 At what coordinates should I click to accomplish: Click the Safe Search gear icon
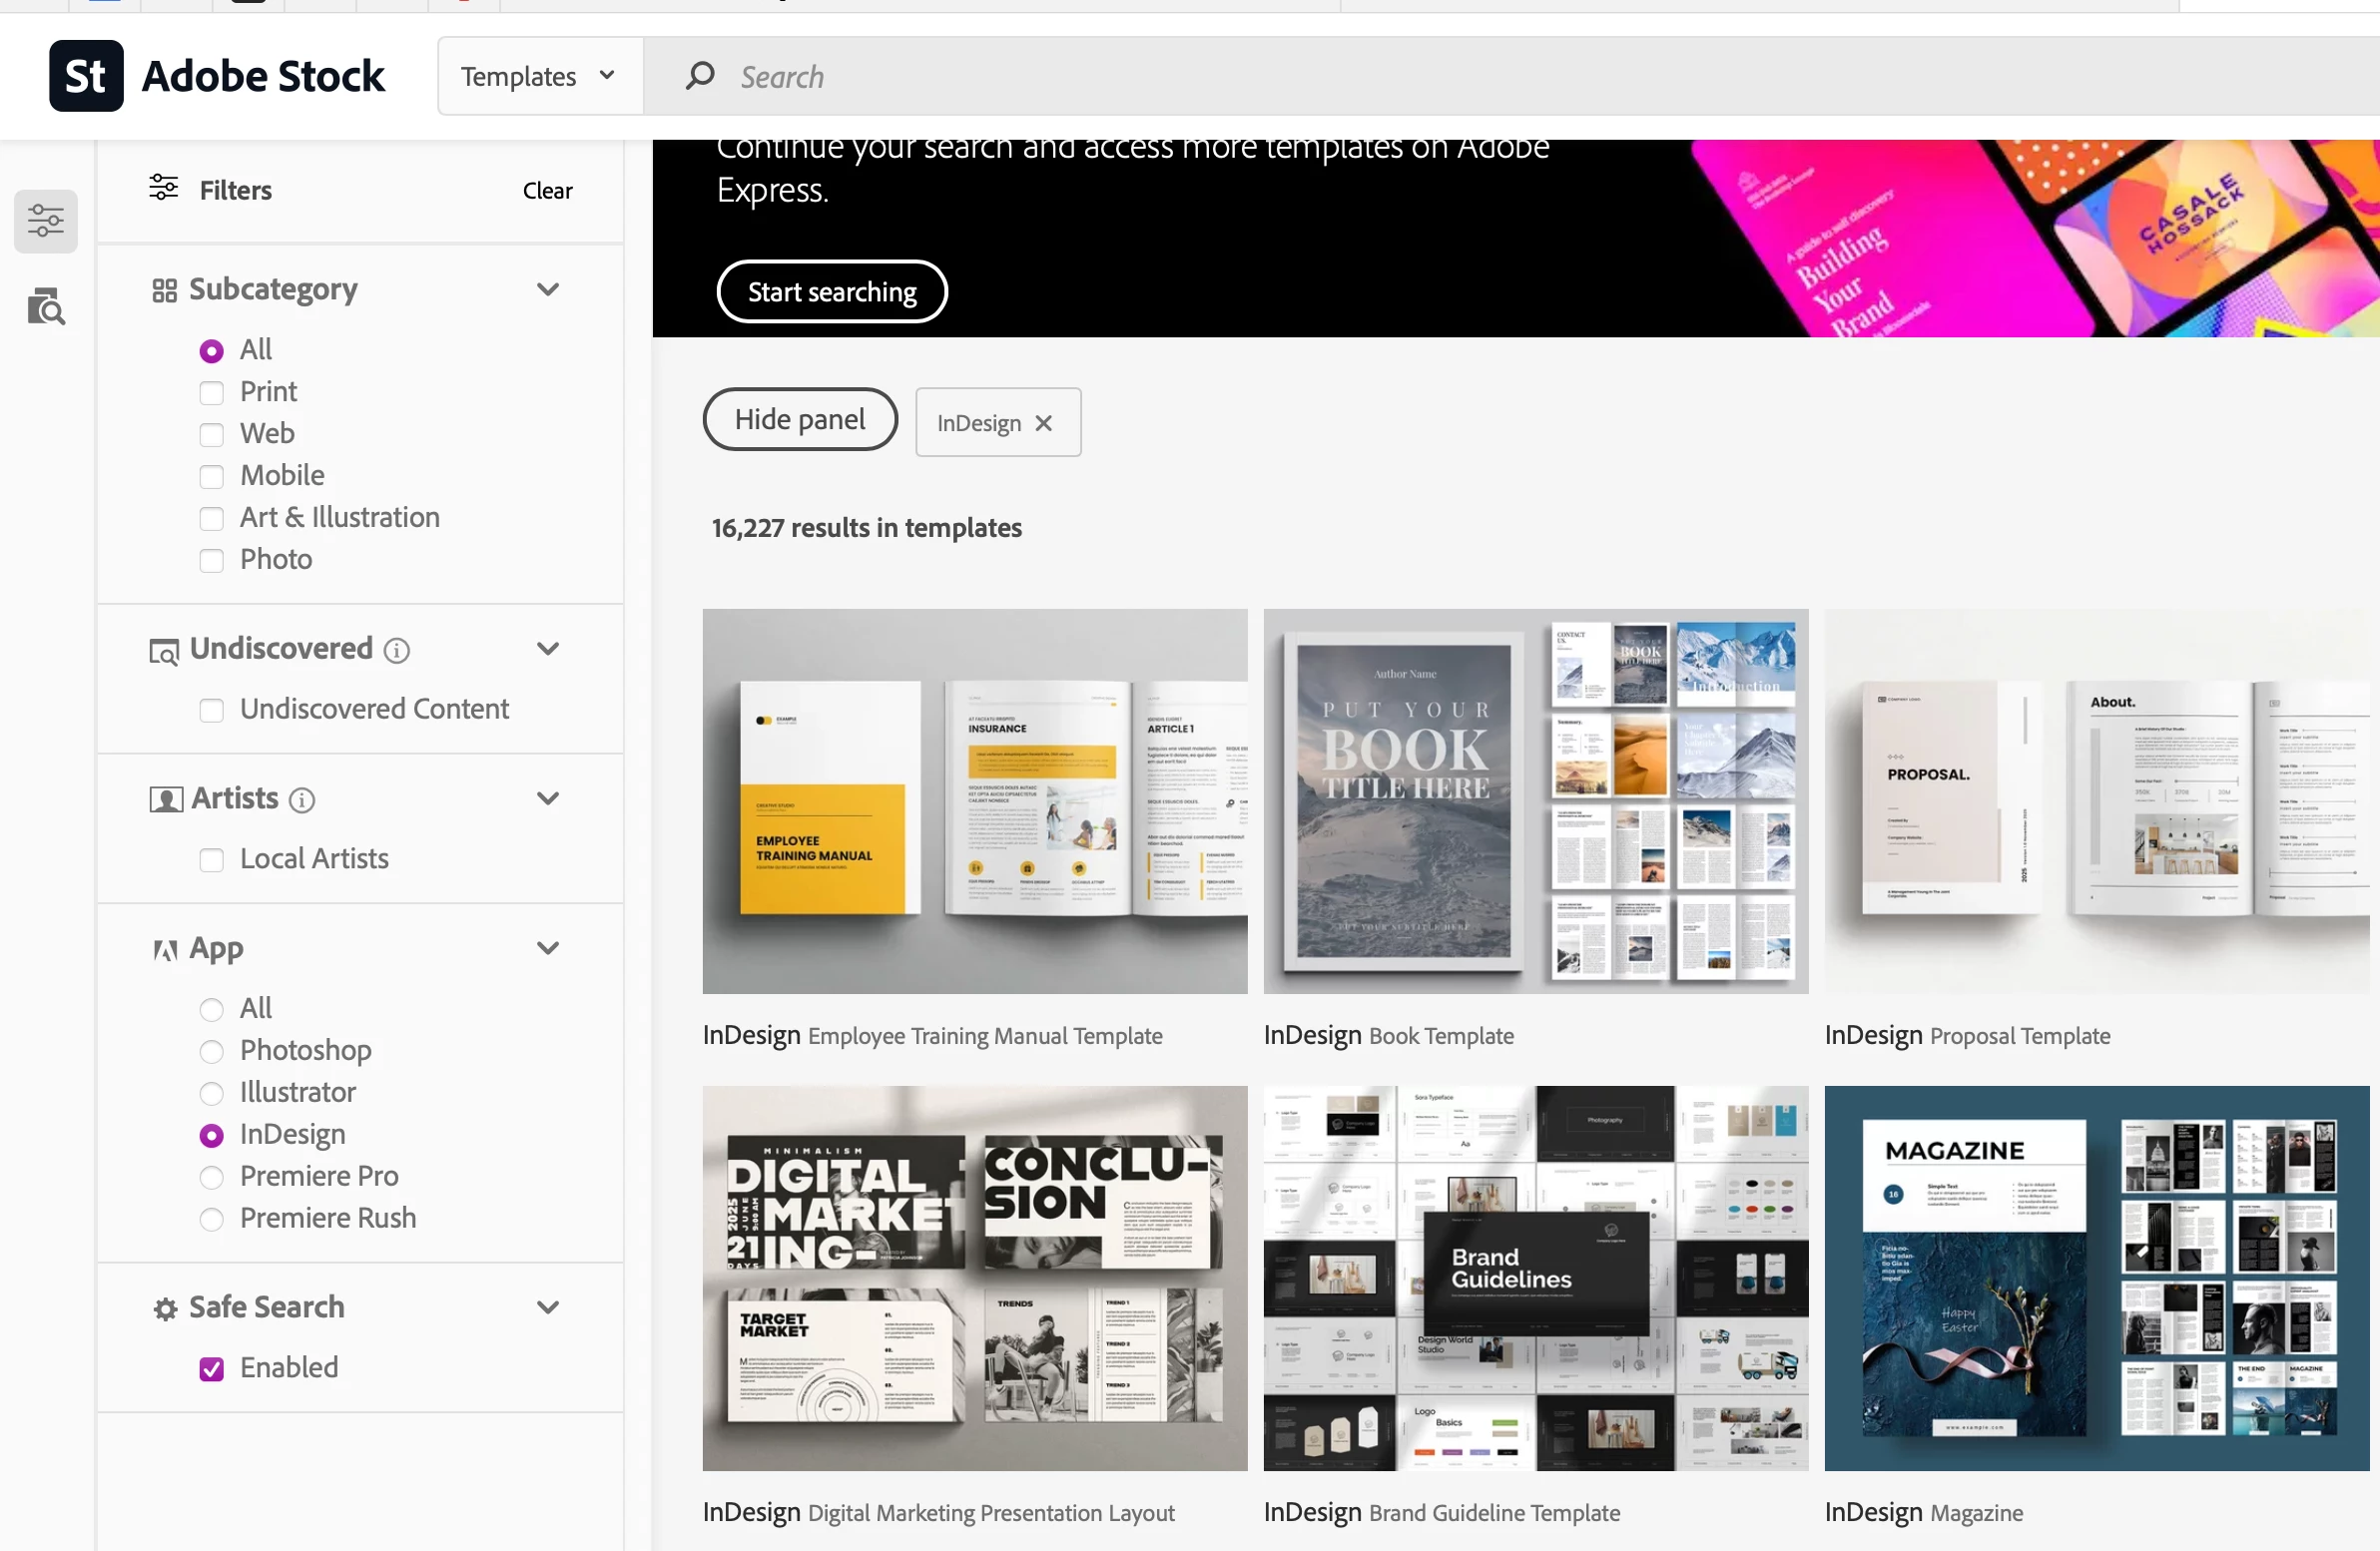tap(165, 1309)
